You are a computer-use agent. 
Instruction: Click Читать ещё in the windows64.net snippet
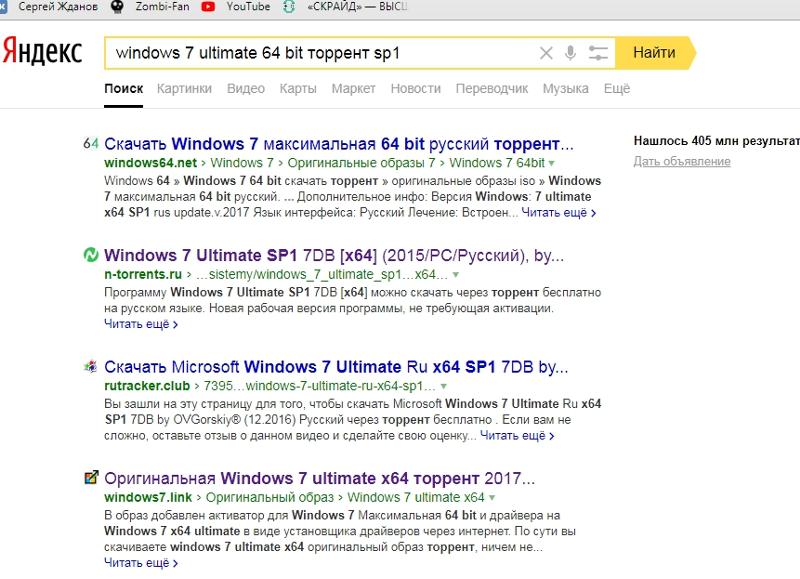pyautogui.click(x=559, y=213)
